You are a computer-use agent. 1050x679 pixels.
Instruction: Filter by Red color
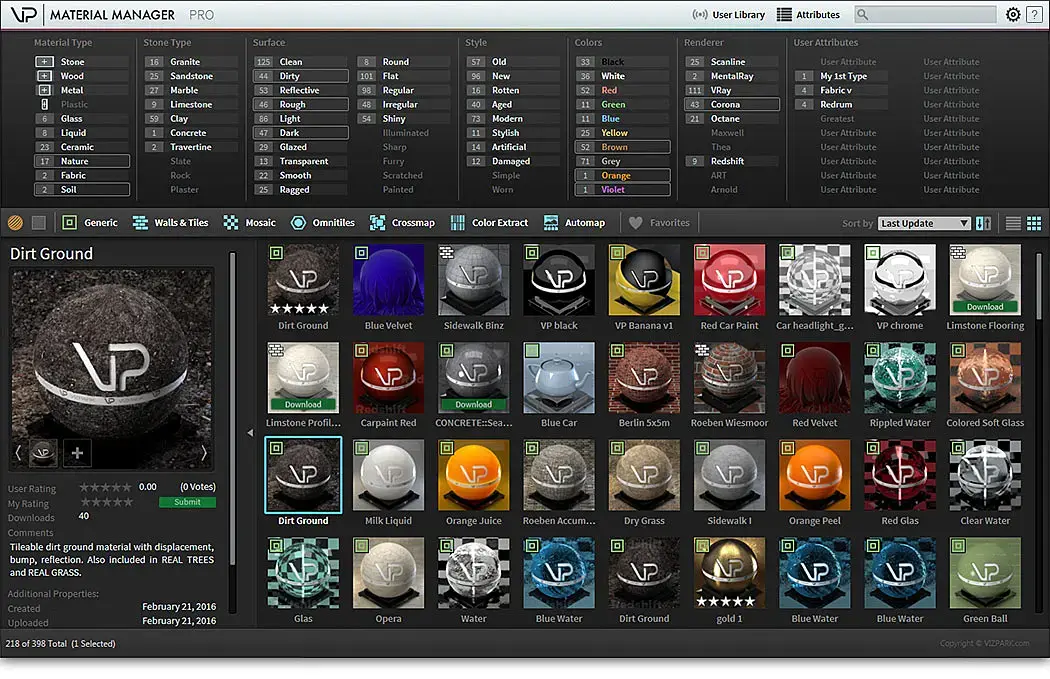click(623, 90)
